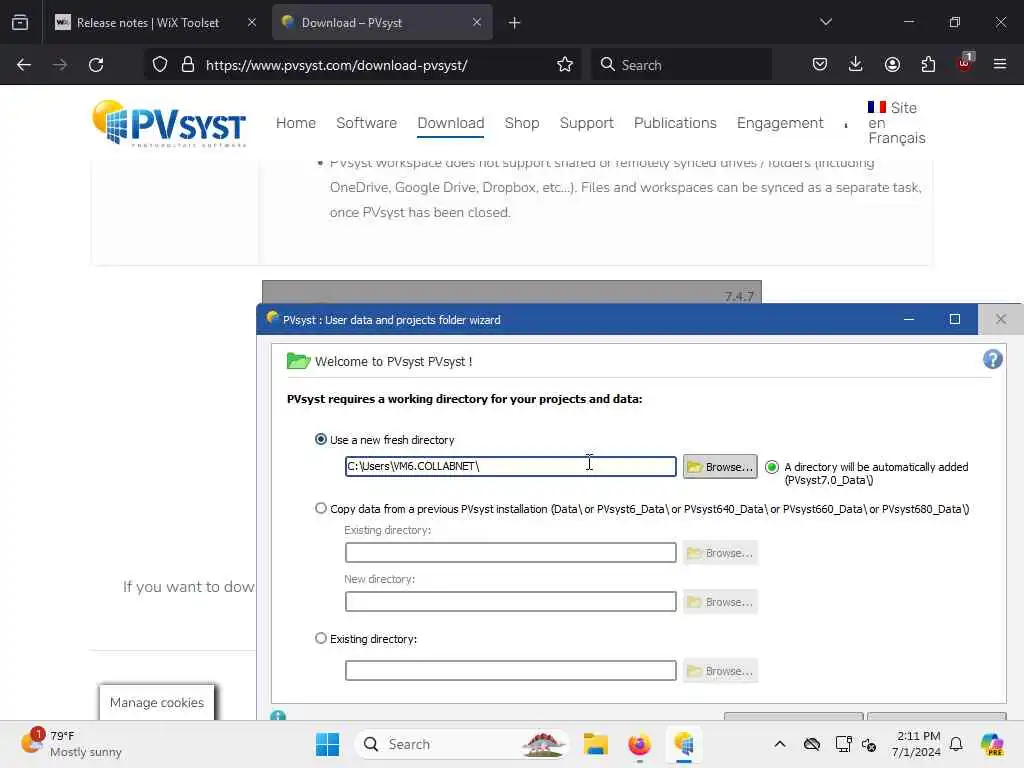Viewport: 1024px width, 768px height.
Task: Go back to previous page
Action: tap(24, 65)
